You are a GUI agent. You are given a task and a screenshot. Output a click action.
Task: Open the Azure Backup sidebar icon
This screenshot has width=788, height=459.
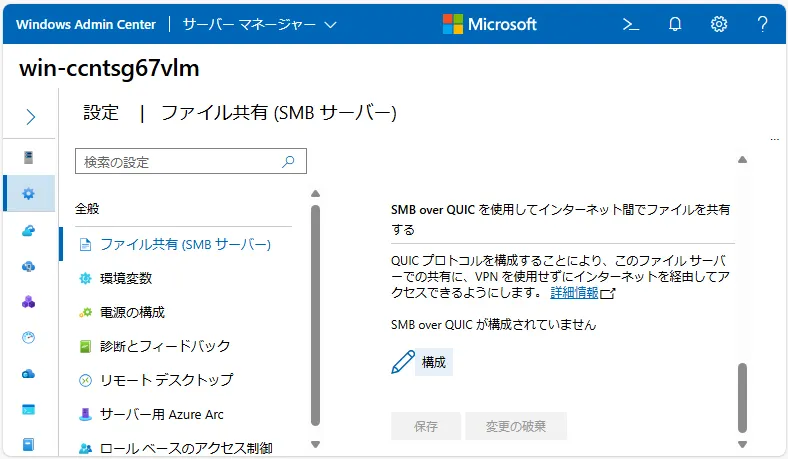click(29, 266)
